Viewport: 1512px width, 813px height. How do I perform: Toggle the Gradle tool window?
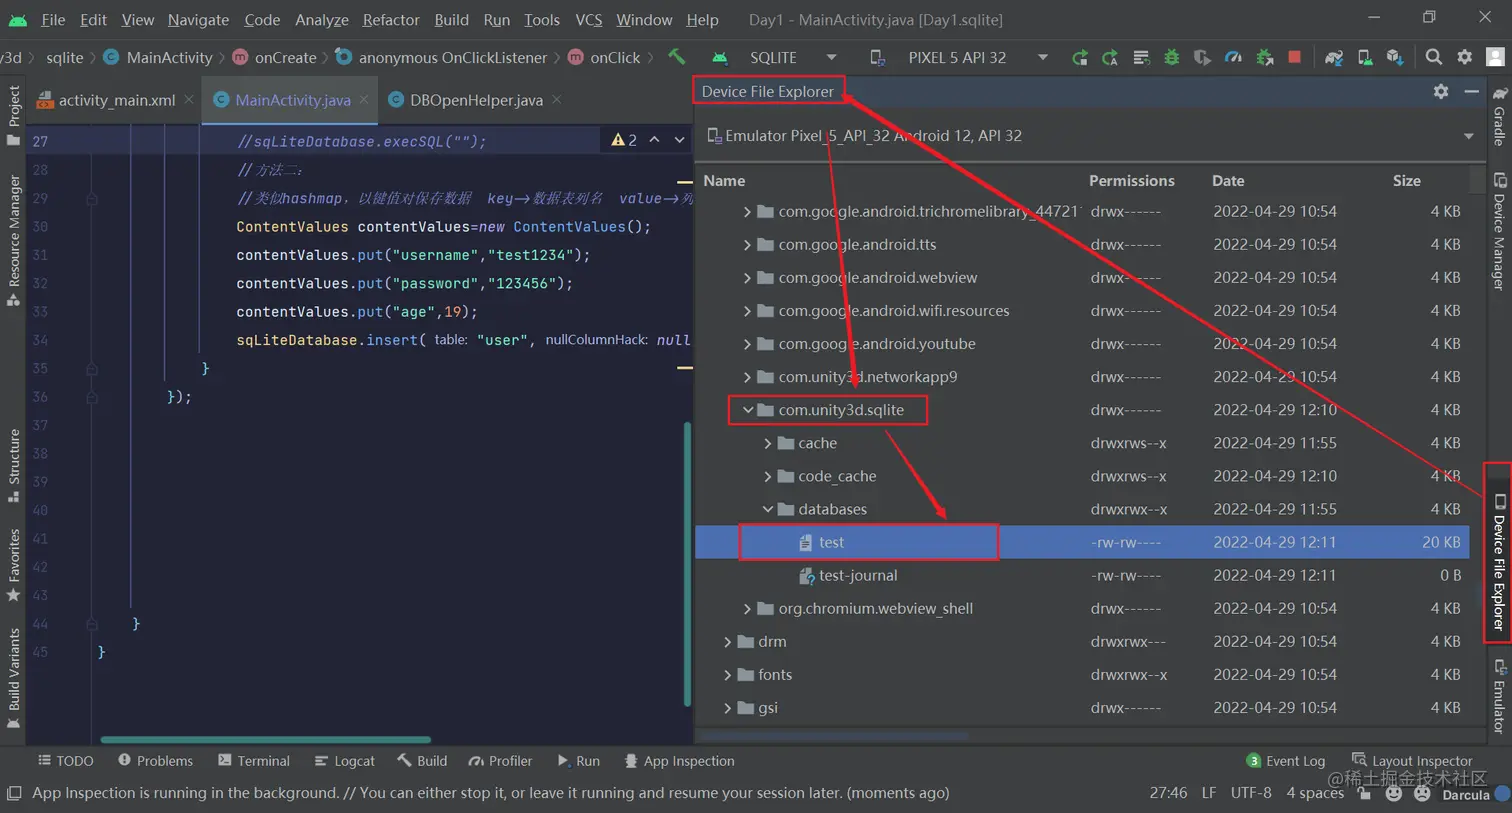coord(1499,117)
